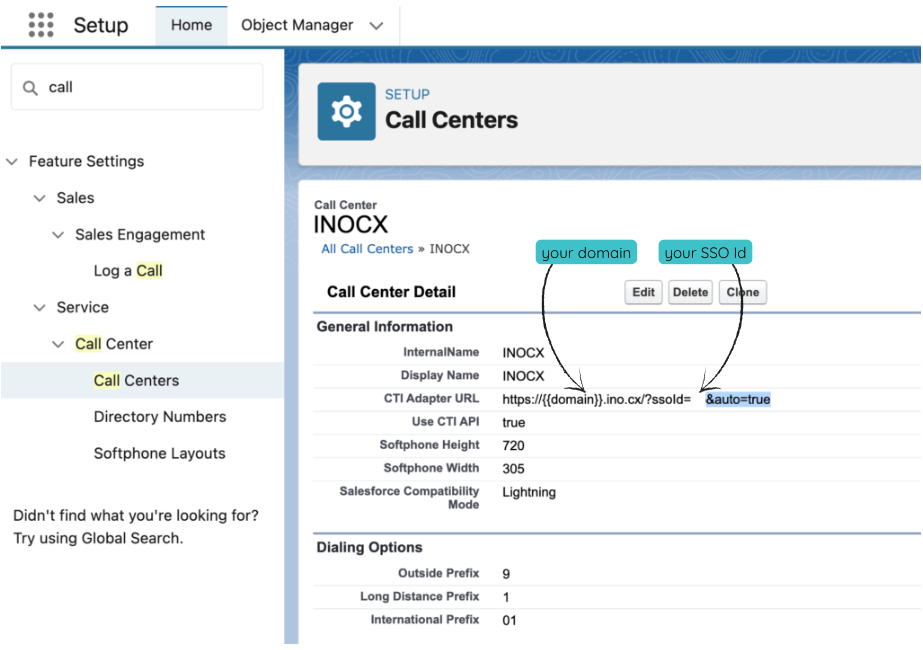The height and width of the screenshot is (650, 923).
Task: Collapse the Feature Settings section
Action: click(x=12, y=162)
